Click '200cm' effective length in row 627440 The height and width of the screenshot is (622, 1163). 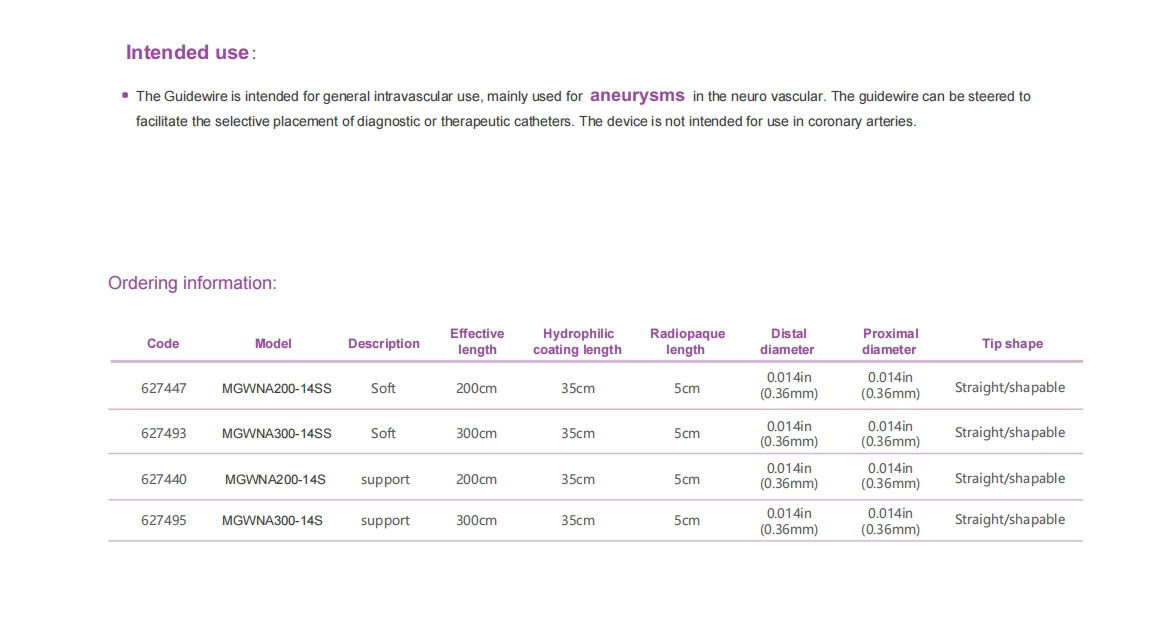(x=476, y=480)
